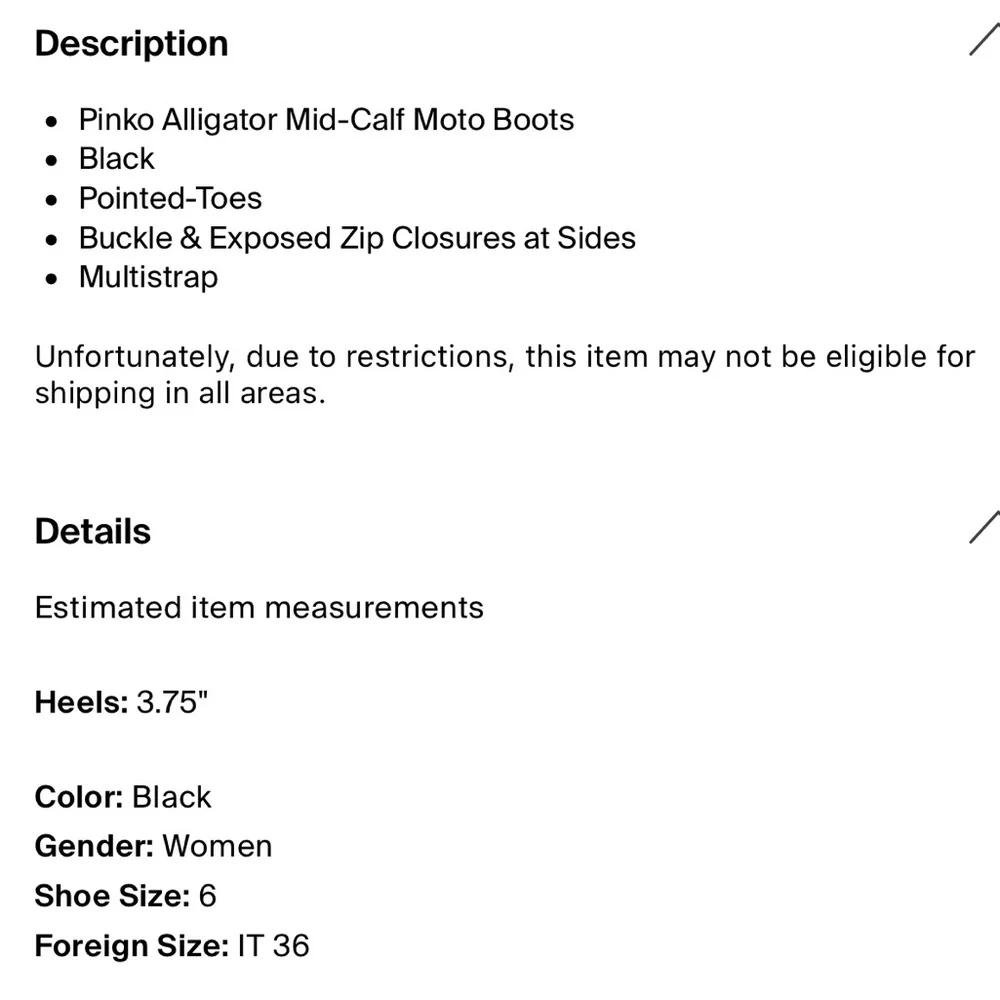Click the Shoe Size label
1000x1000 pixels.
coord(111,895)
